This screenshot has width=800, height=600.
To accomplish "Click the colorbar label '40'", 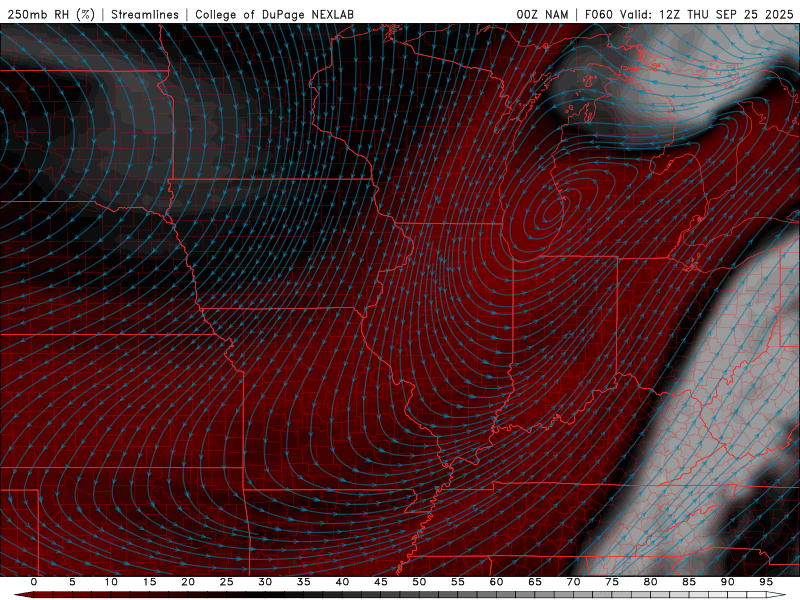I will 342,582.
